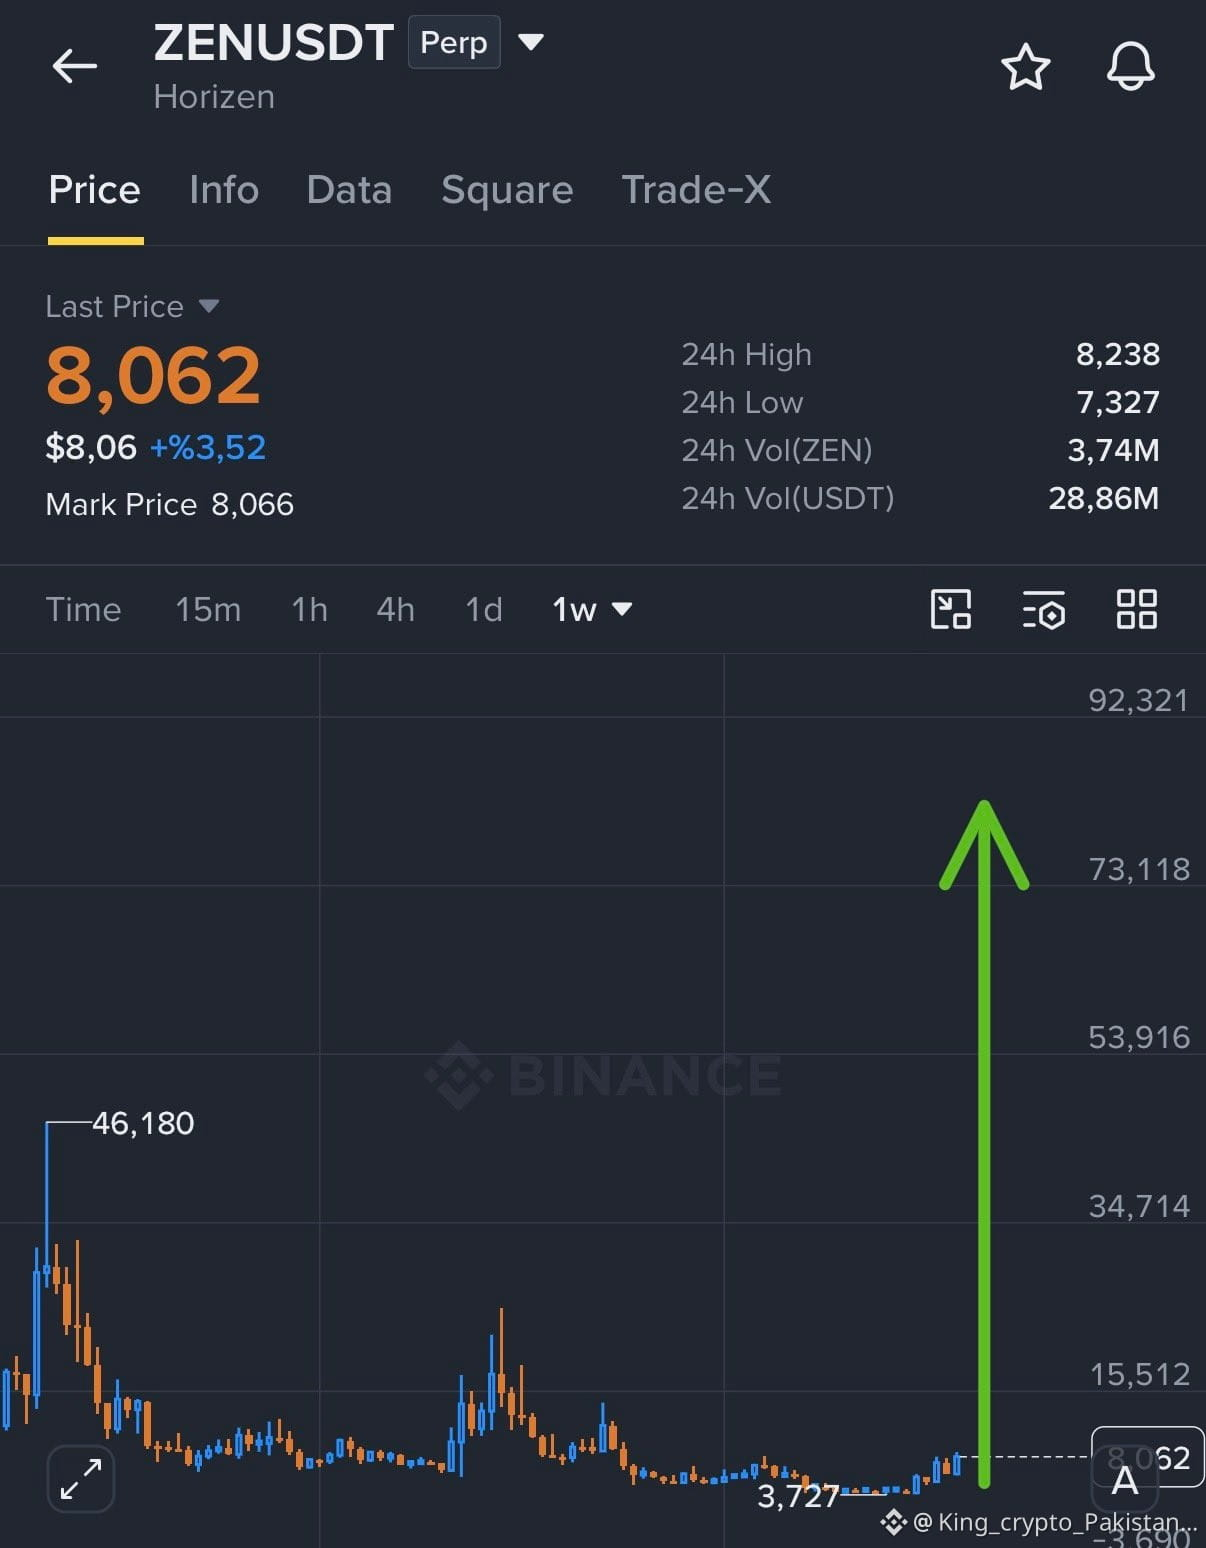Expand chart to fullscreen with arrows icon

(x=81, y=1479)
